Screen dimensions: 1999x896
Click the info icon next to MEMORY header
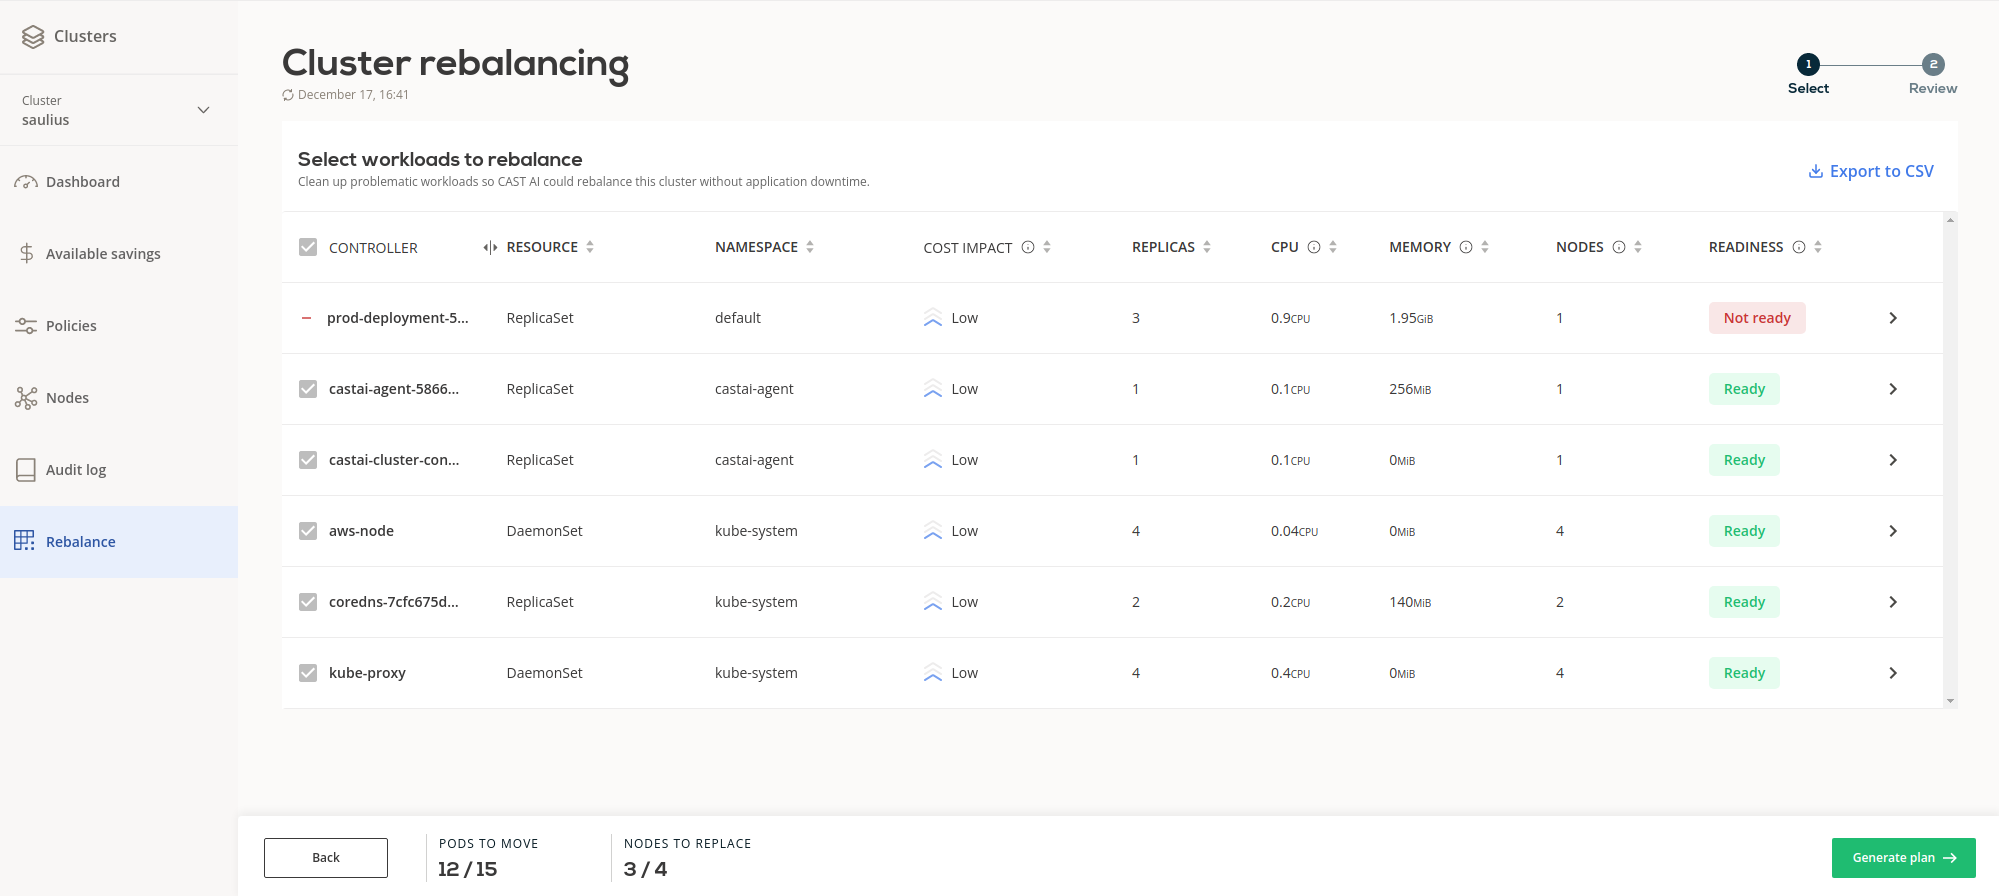[1466, 247]
